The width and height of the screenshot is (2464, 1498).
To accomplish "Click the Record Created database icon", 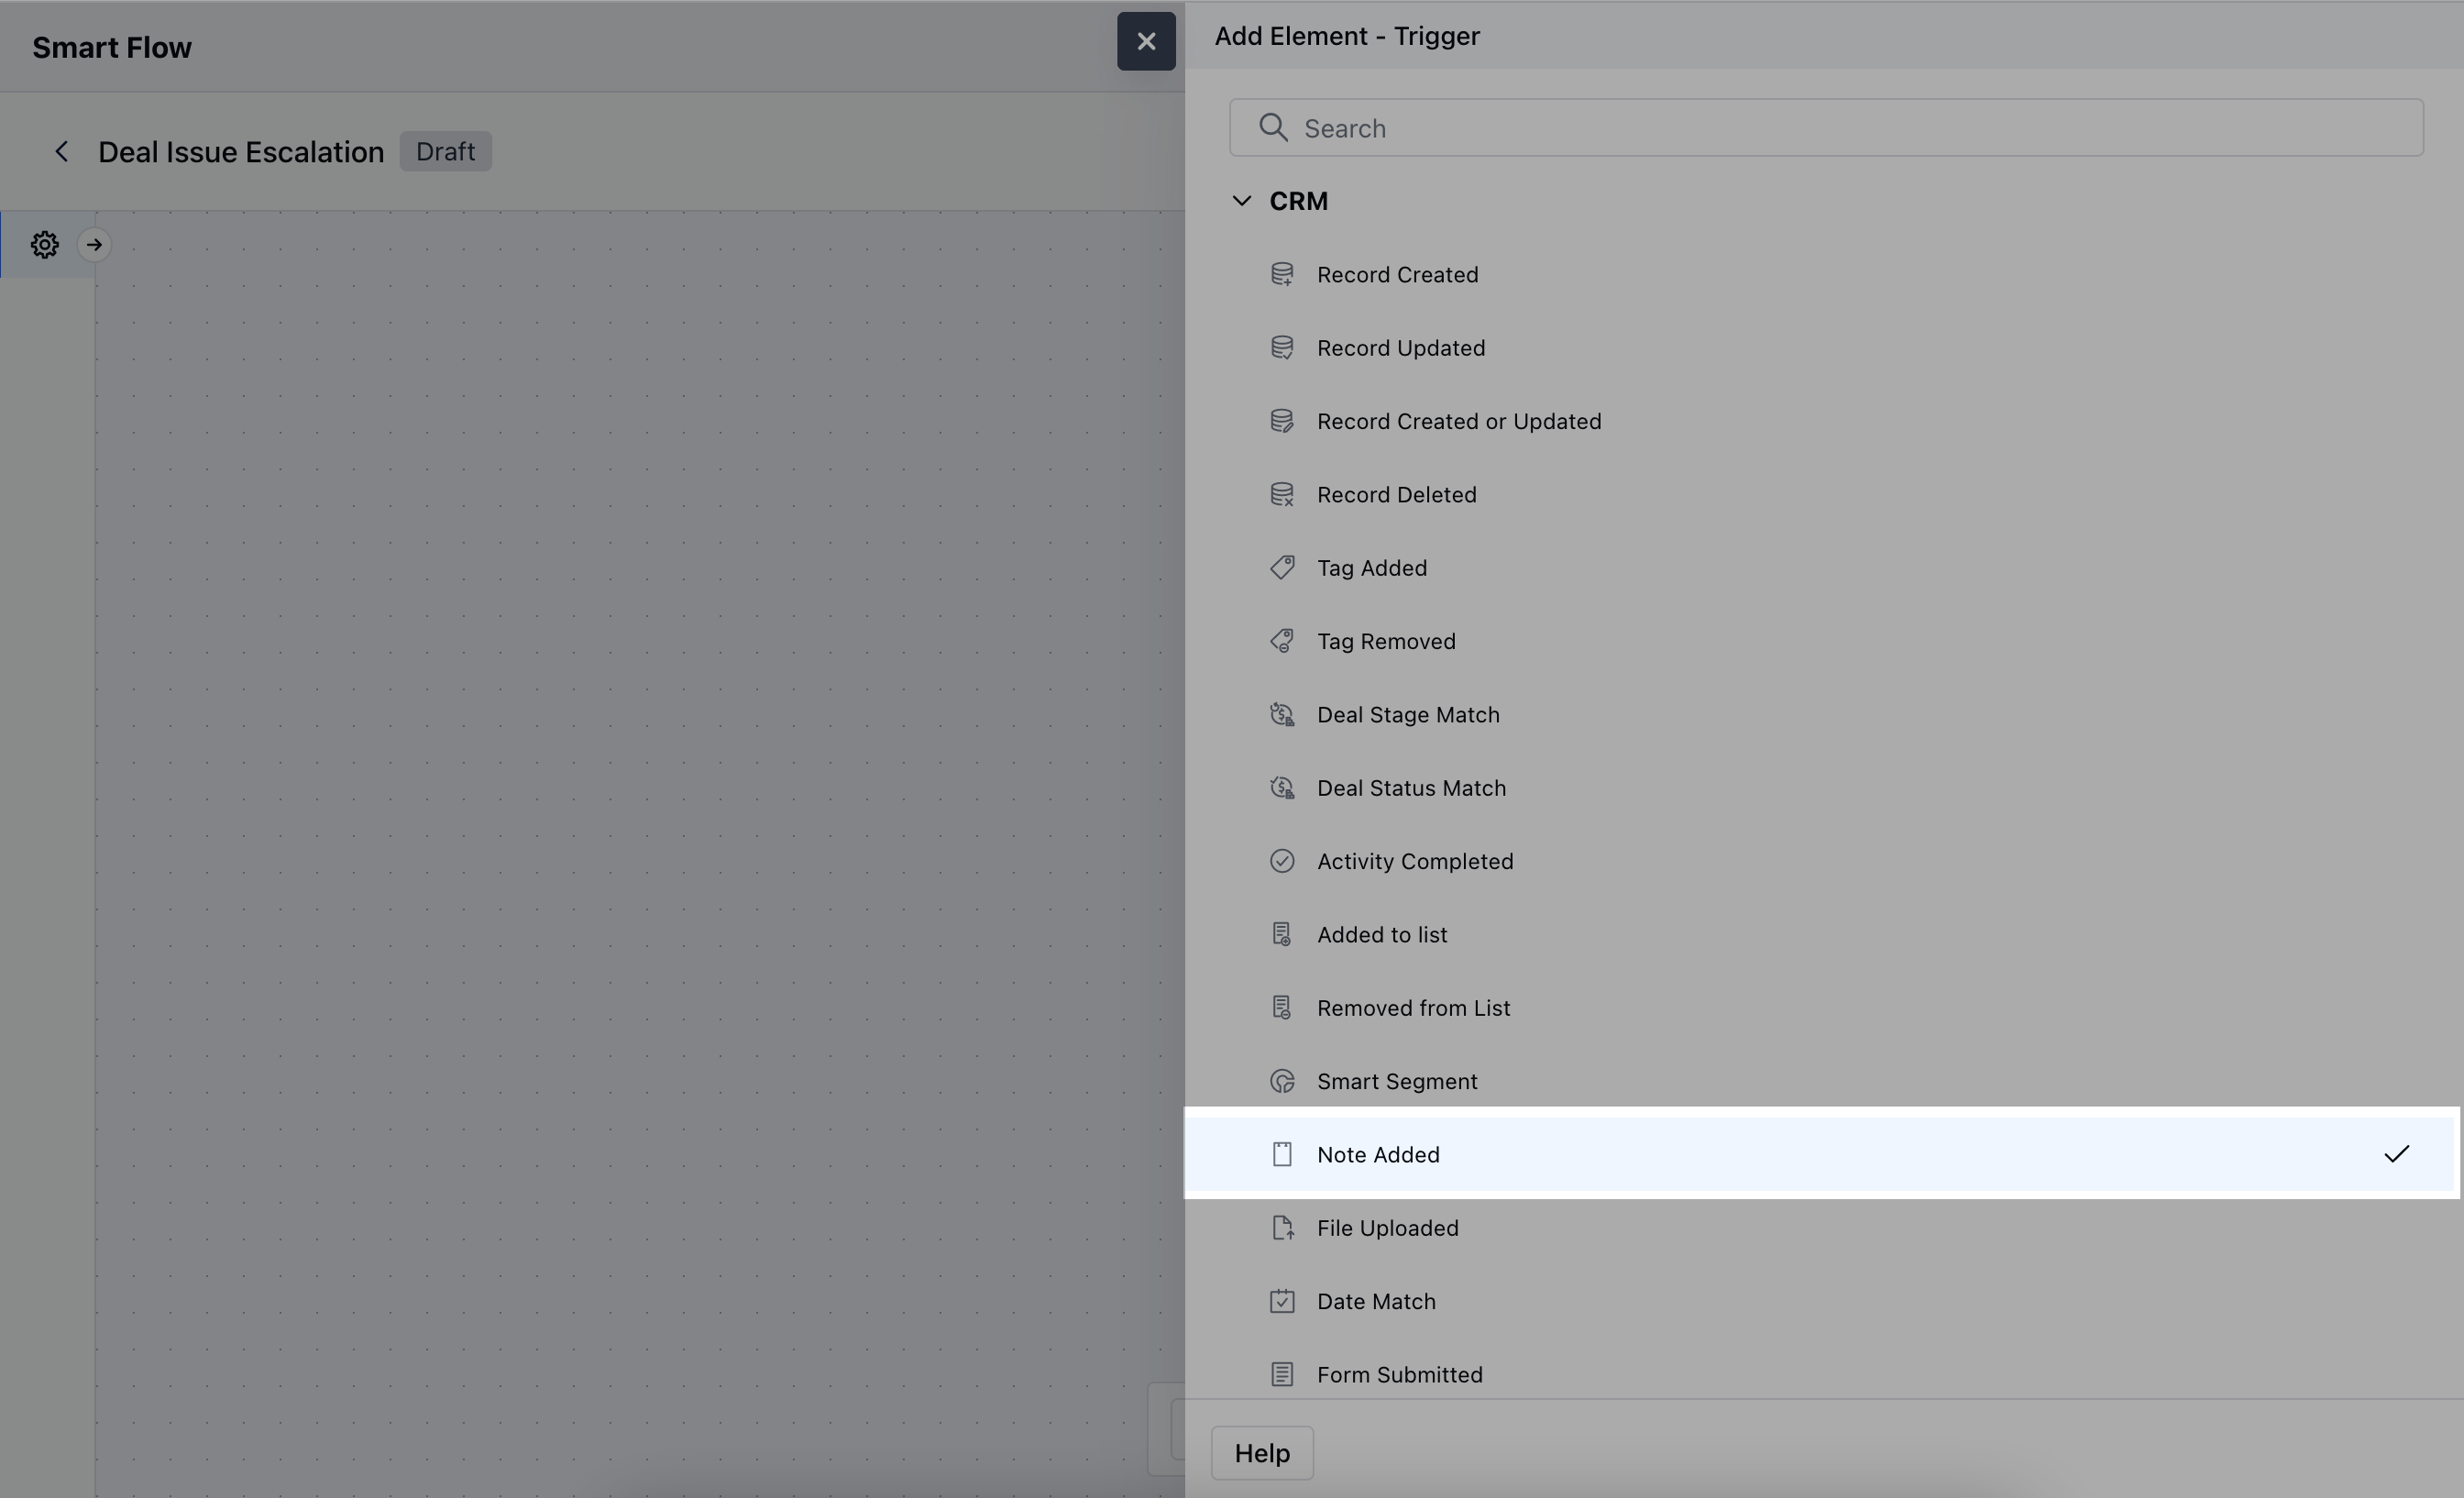I will tap(1282, 274).
